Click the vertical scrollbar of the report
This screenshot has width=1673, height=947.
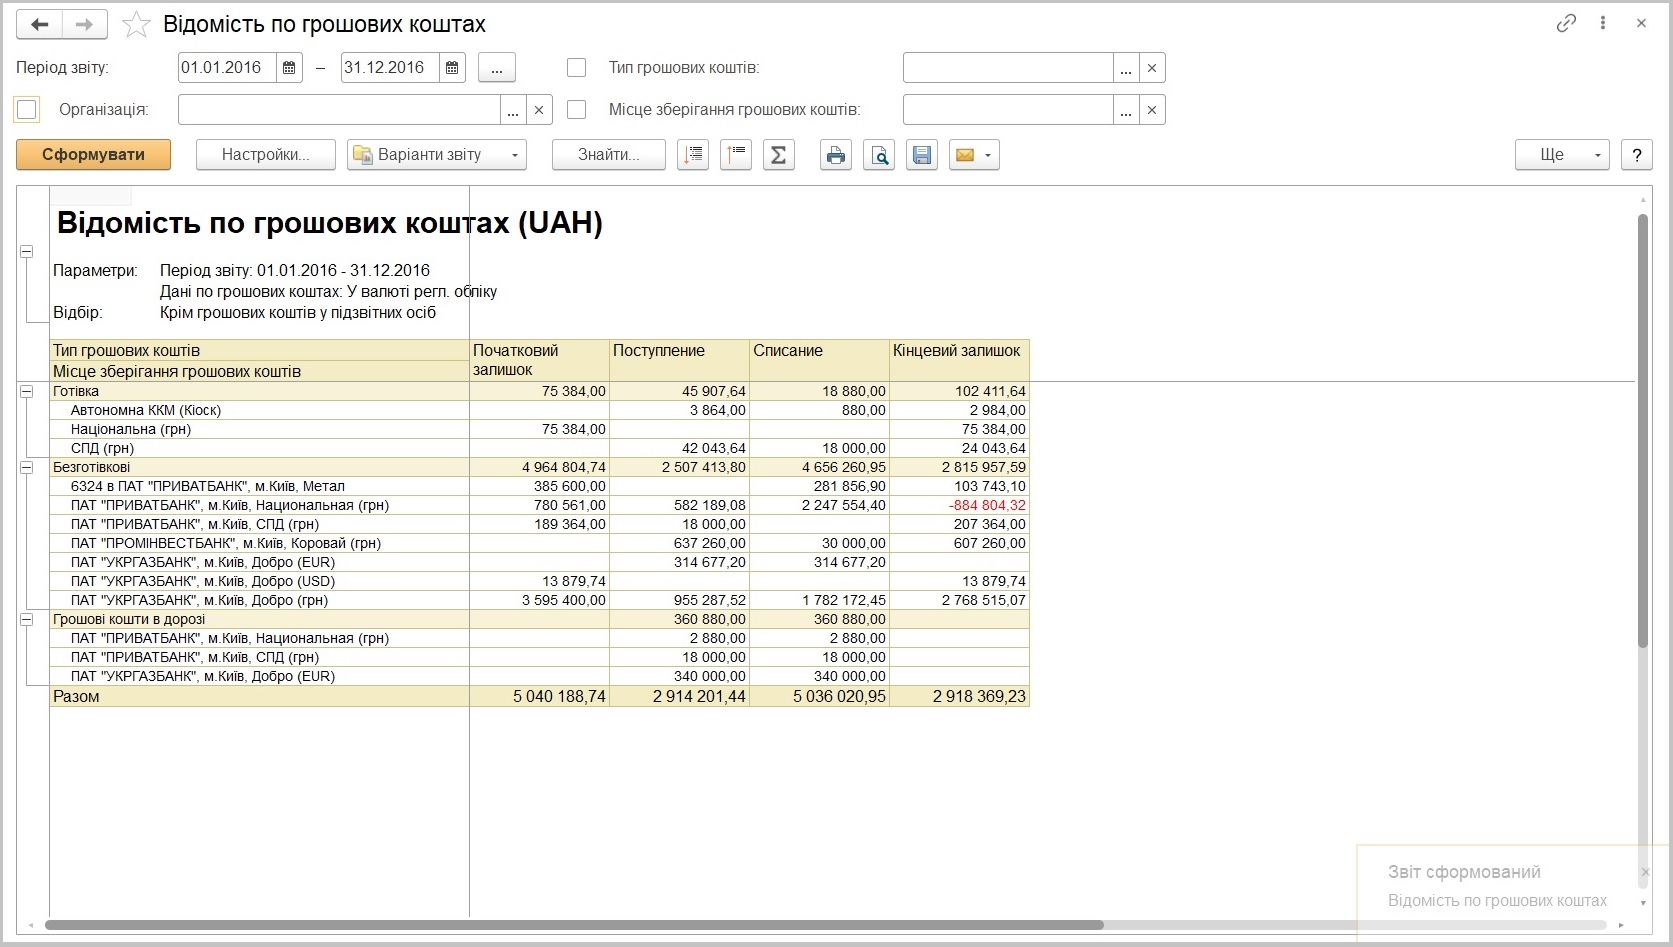click(1642, 430)
